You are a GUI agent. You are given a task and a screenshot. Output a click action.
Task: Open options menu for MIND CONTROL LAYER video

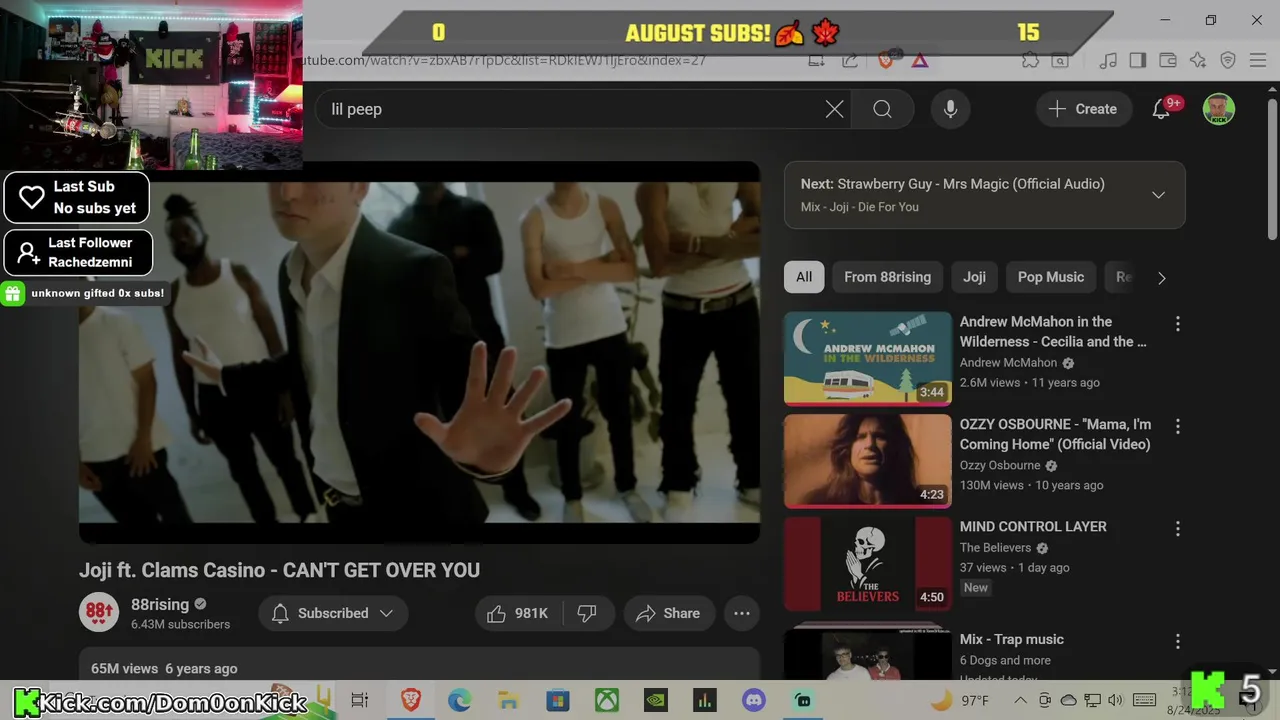click(x=1177, y=529)
